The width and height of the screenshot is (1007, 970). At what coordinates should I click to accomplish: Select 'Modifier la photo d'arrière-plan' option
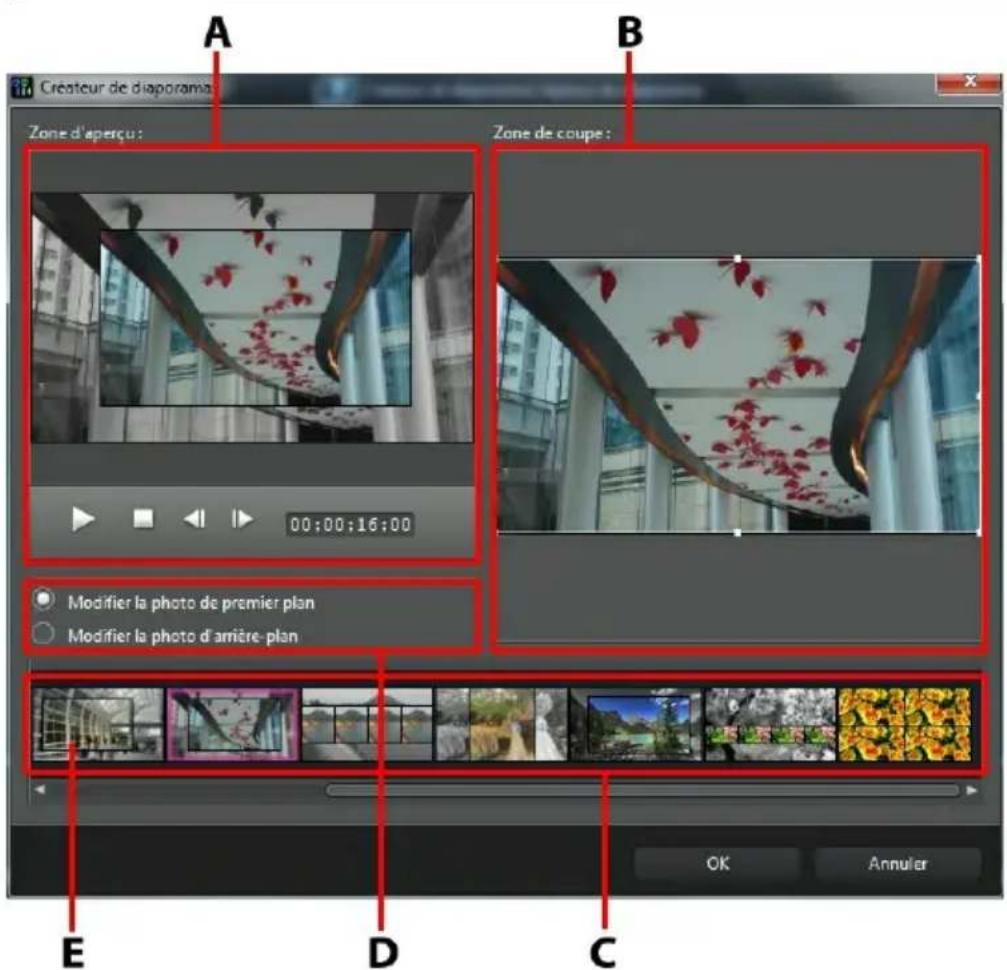coord(43,633)
